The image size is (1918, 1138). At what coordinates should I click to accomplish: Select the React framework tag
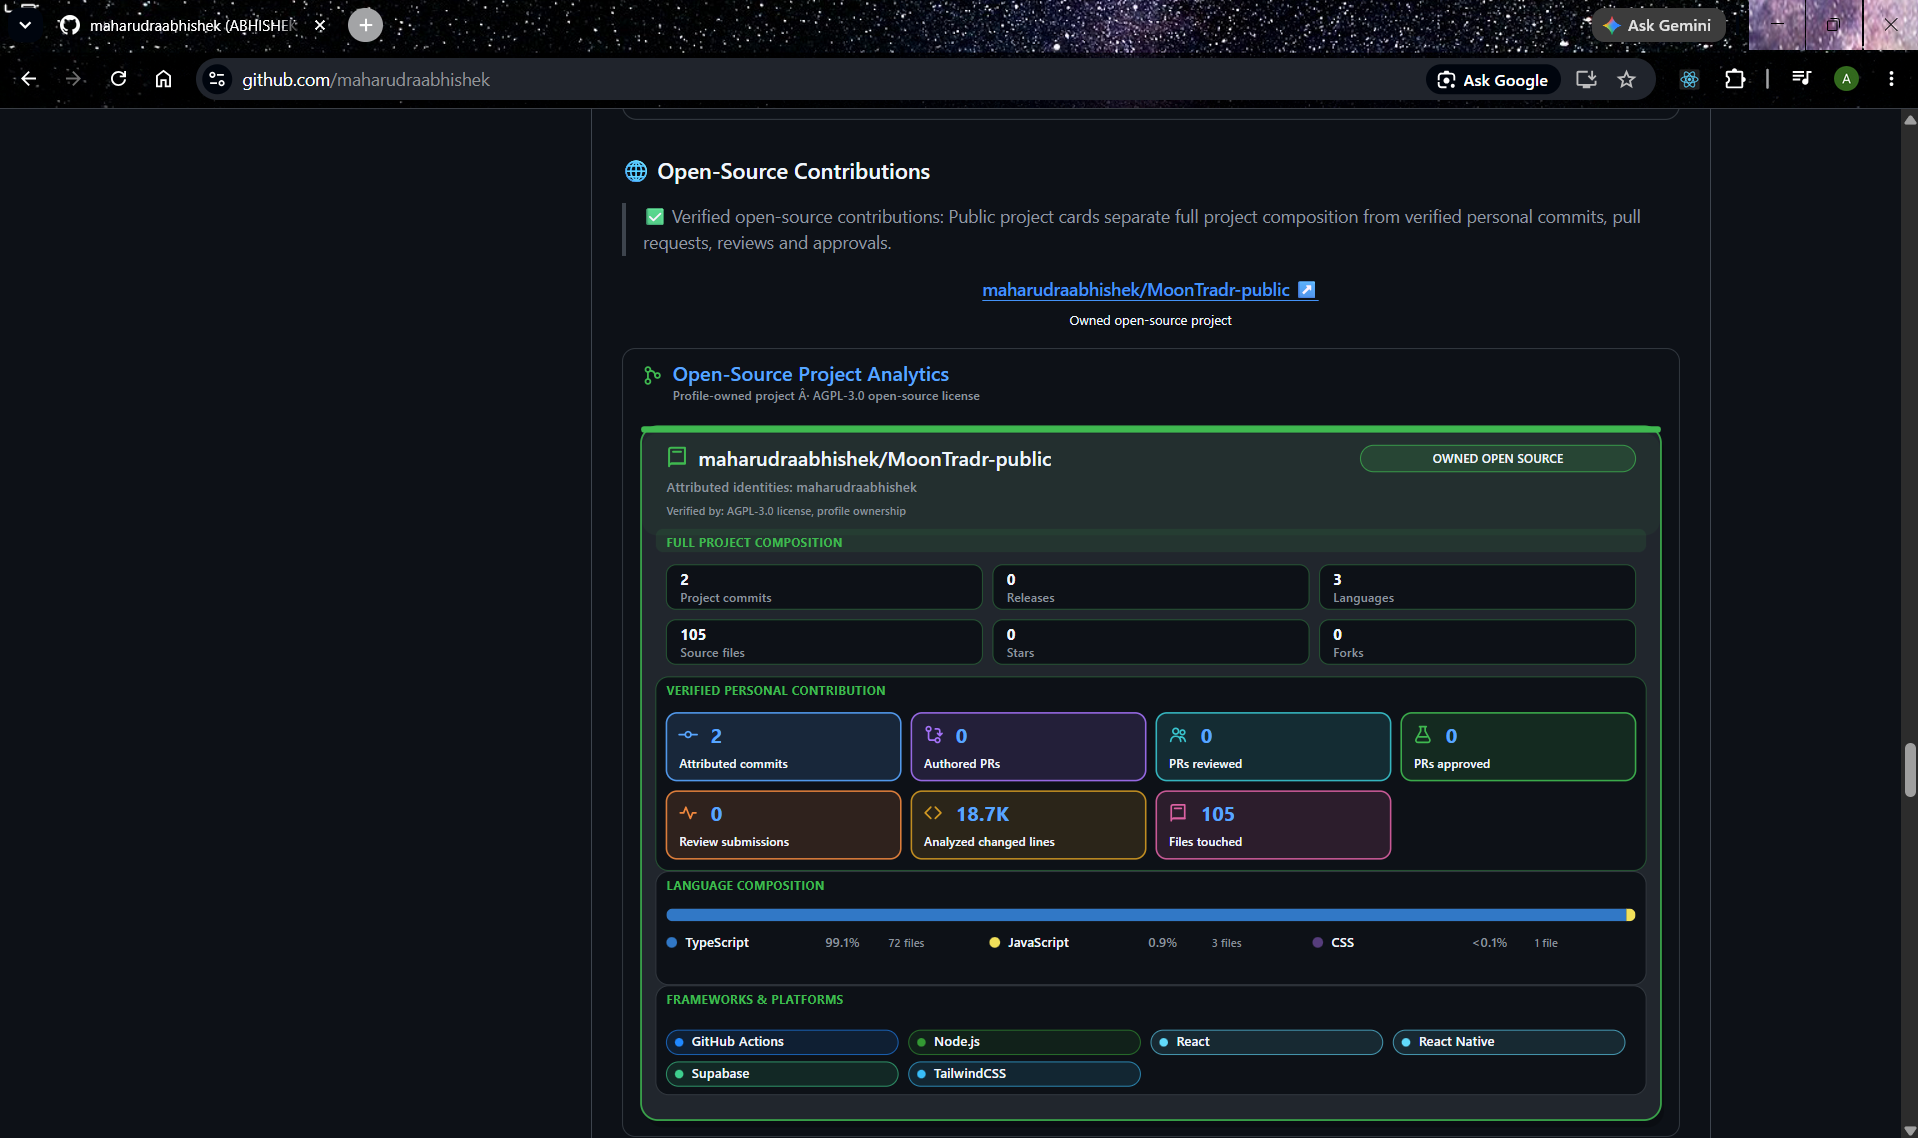point(1266,1042)
